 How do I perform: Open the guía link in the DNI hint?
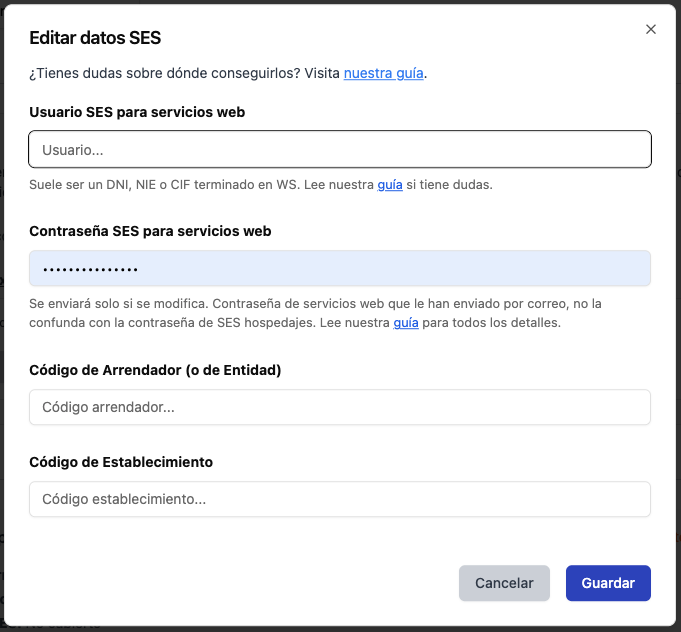coord(390,185)
